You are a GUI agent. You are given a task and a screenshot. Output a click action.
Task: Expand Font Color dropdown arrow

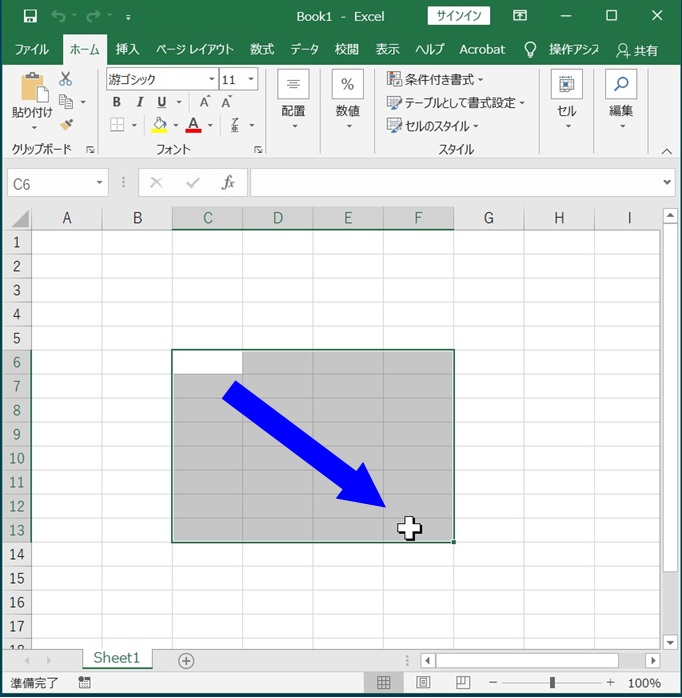tap(210, 126)
